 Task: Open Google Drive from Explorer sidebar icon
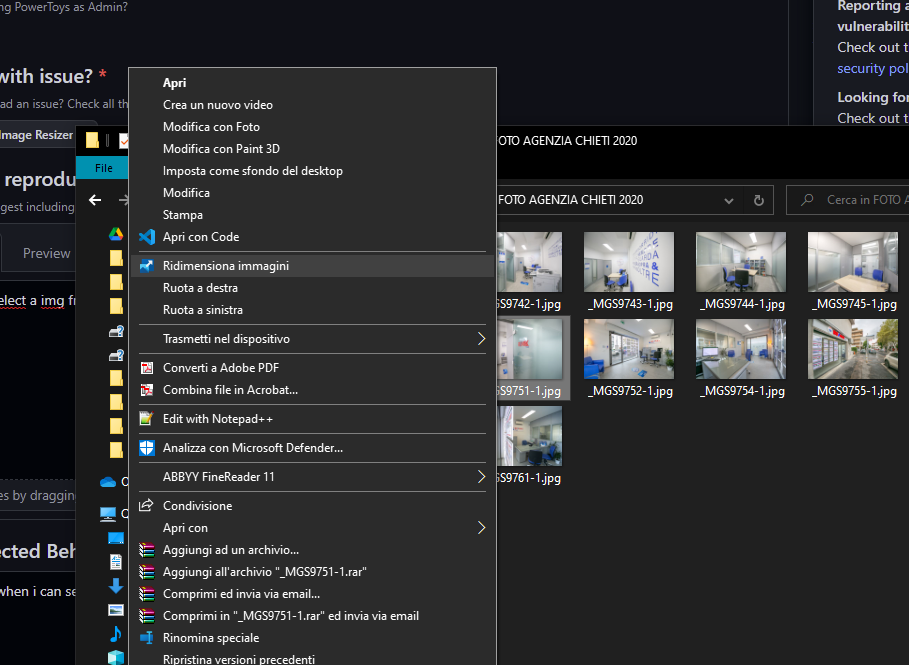116,234
